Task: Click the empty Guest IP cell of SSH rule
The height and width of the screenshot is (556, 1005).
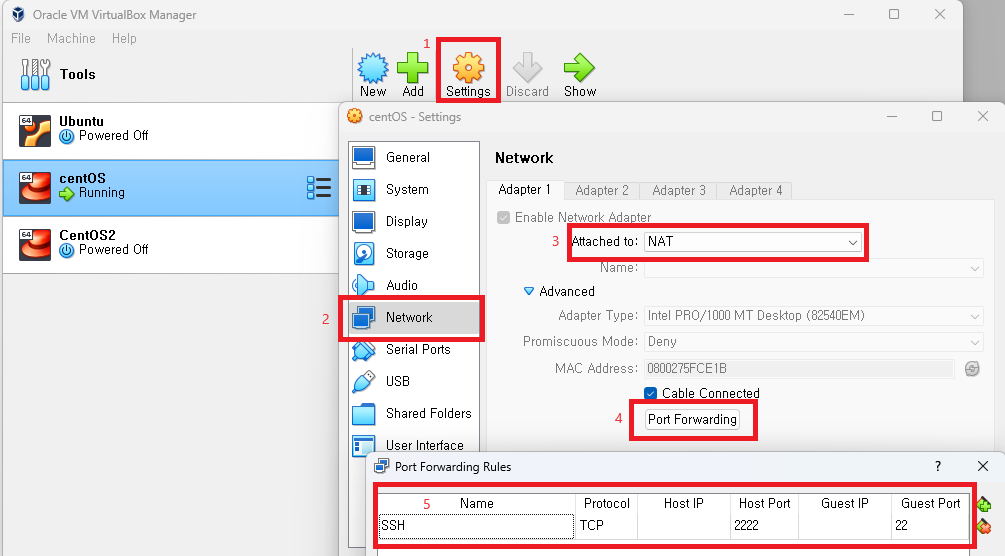Action: (x=845, y=526)
